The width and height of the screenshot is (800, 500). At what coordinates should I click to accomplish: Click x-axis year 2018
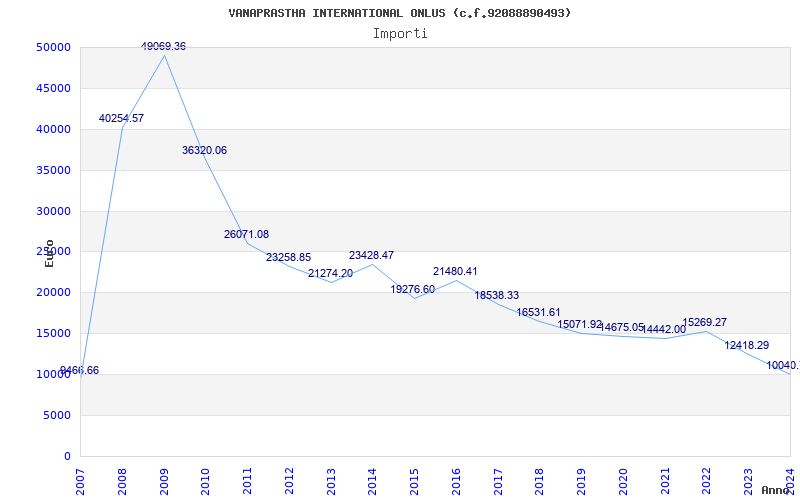tap(540, 482)
